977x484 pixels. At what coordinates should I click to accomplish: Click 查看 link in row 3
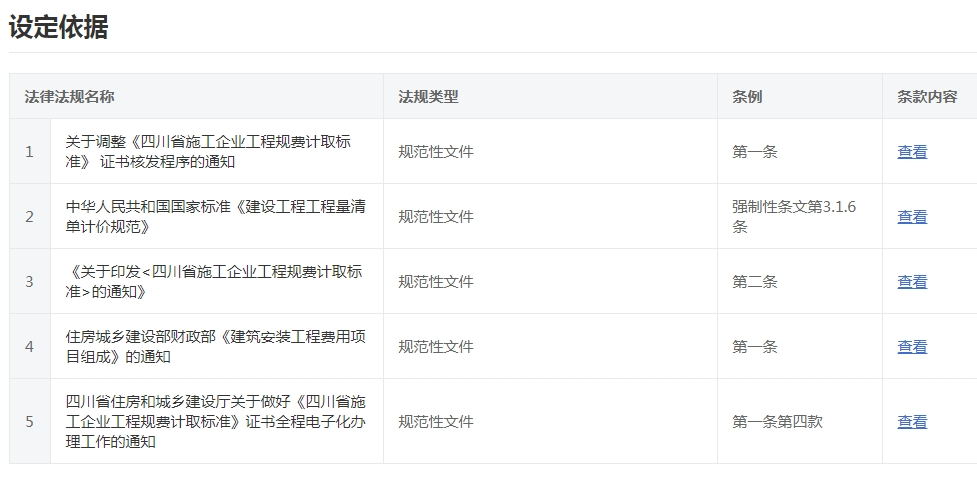tap(911, 282)
